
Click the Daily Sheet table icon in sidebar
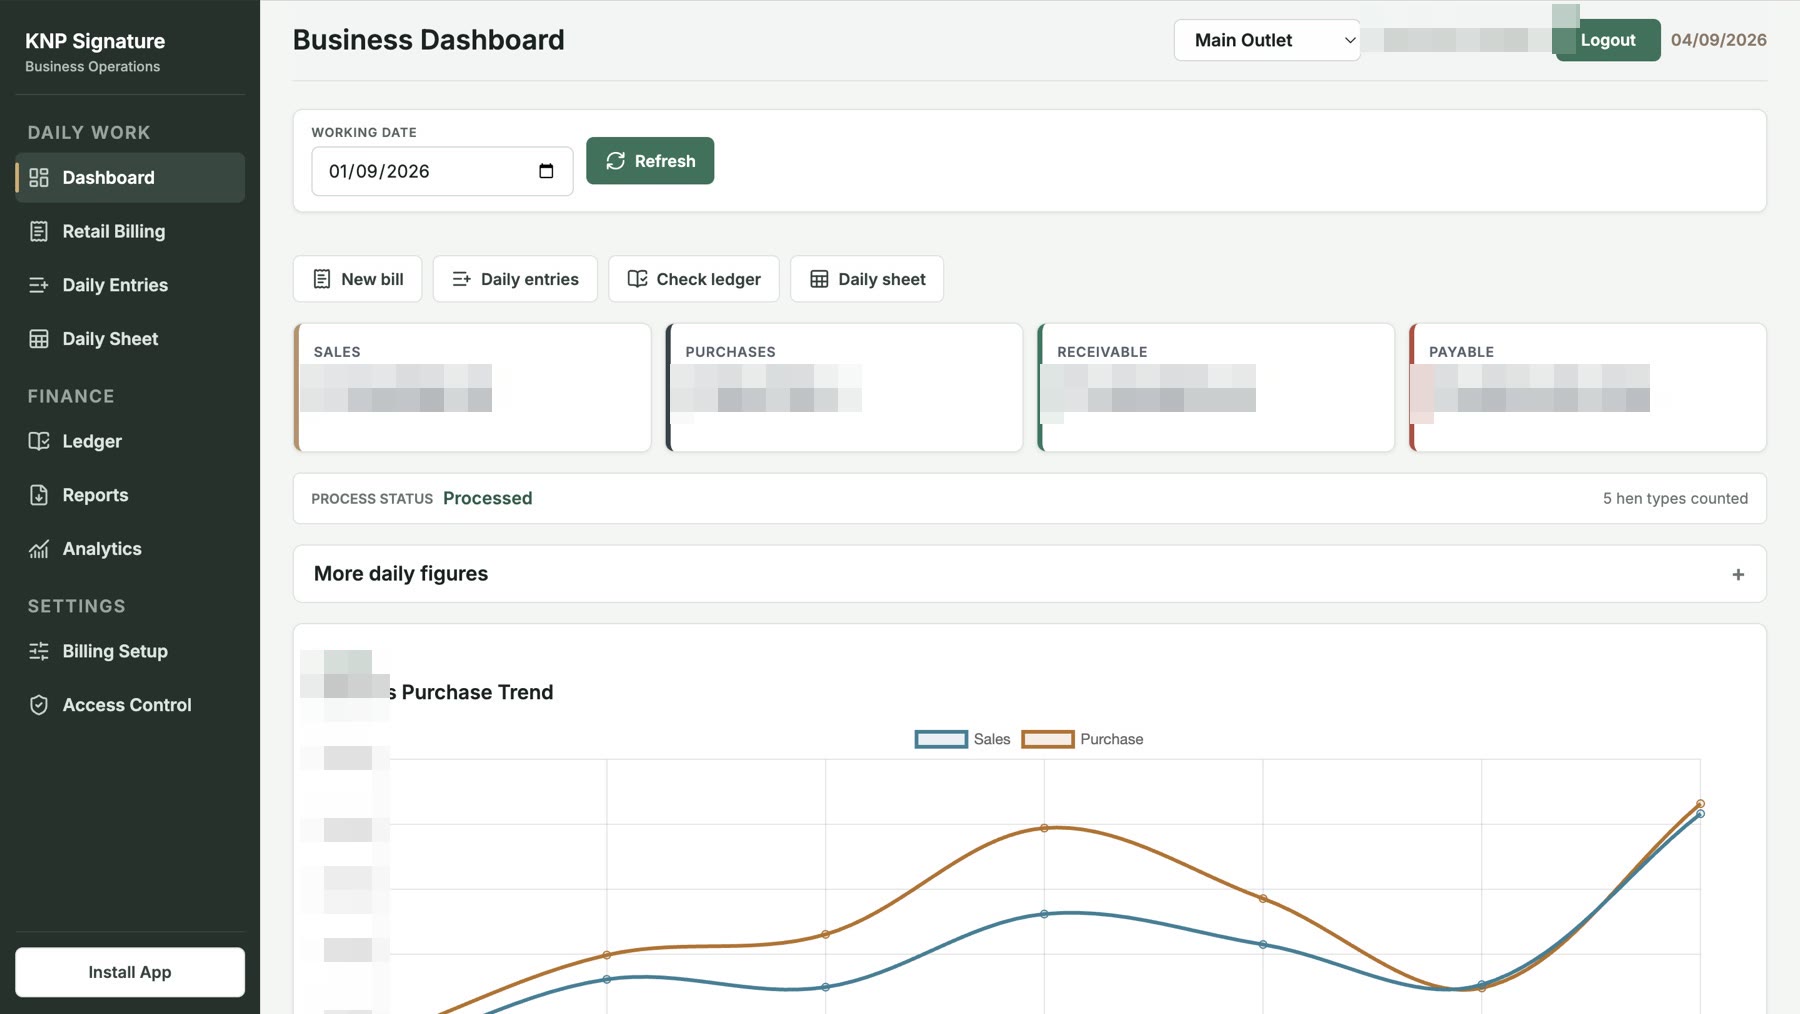pos(39,339)
